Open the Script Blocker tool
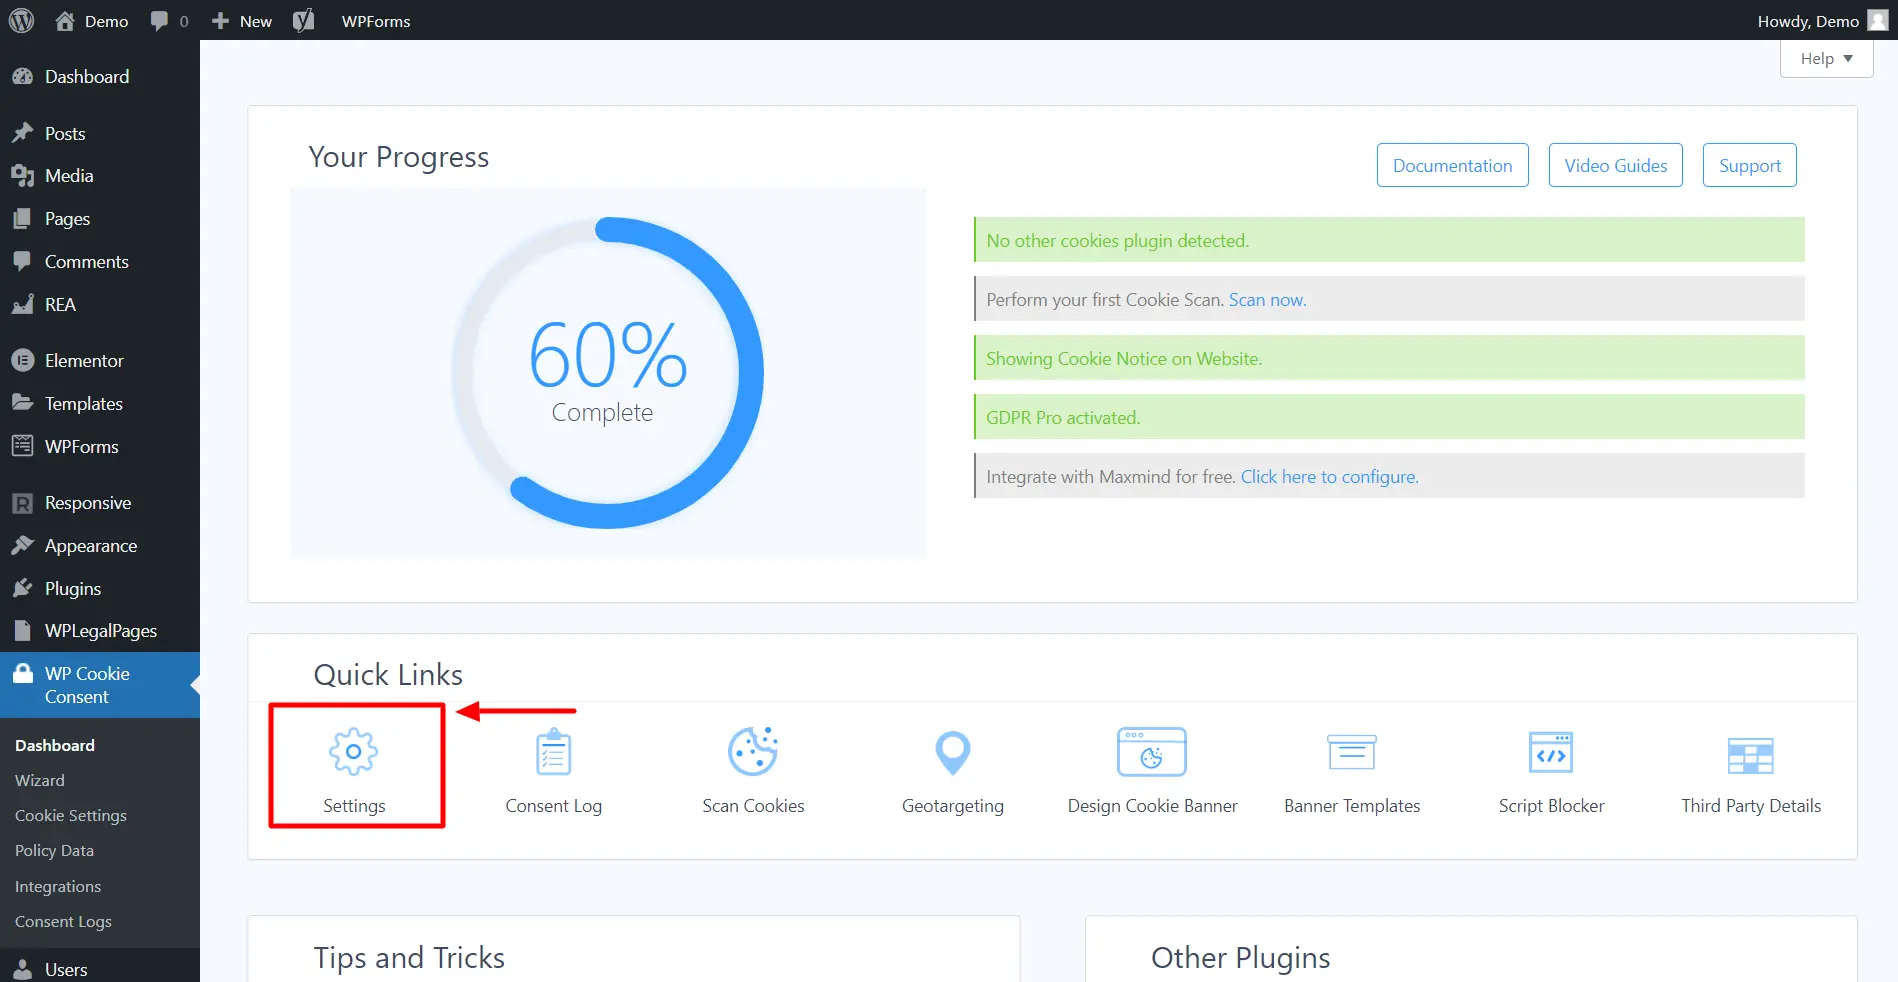 (x=1550, y=752)
